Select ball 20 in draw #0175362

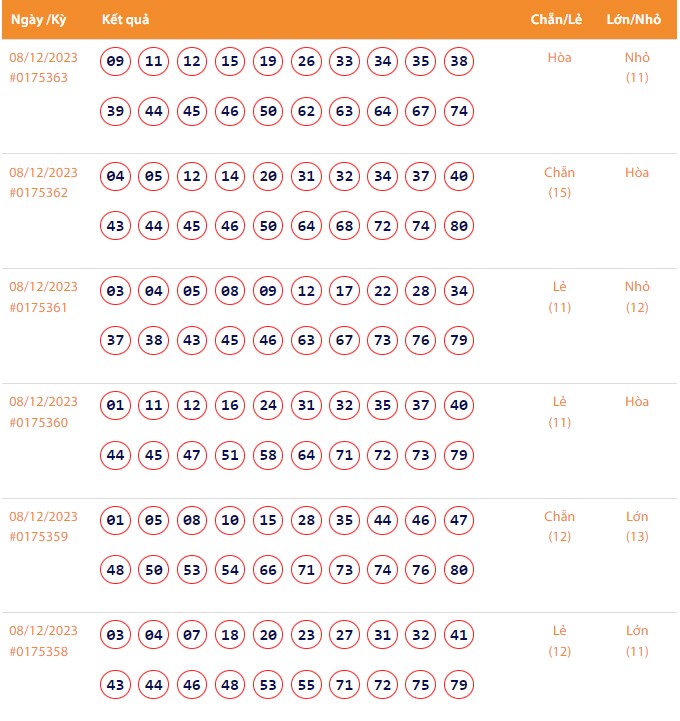[x=268, y=177]
